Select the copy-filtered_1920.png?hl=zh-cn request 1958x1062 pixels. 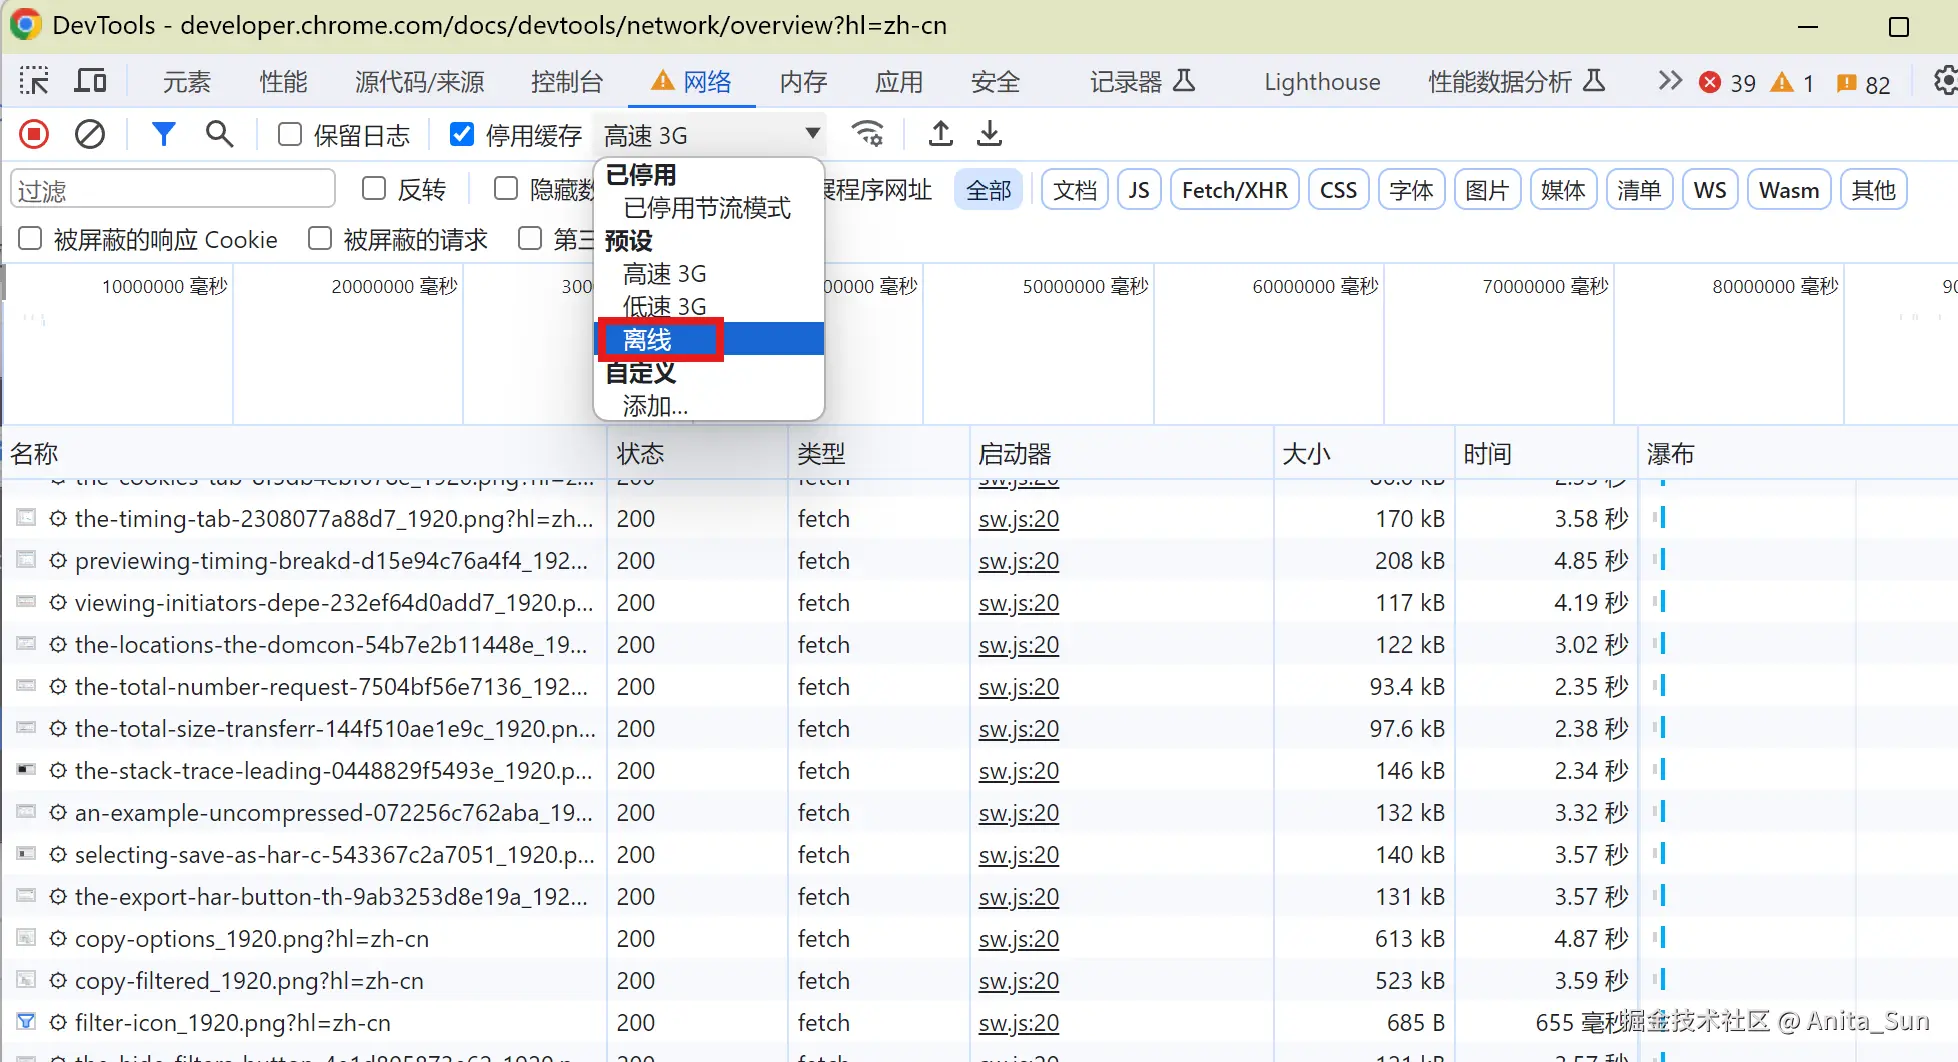(249, 981)
